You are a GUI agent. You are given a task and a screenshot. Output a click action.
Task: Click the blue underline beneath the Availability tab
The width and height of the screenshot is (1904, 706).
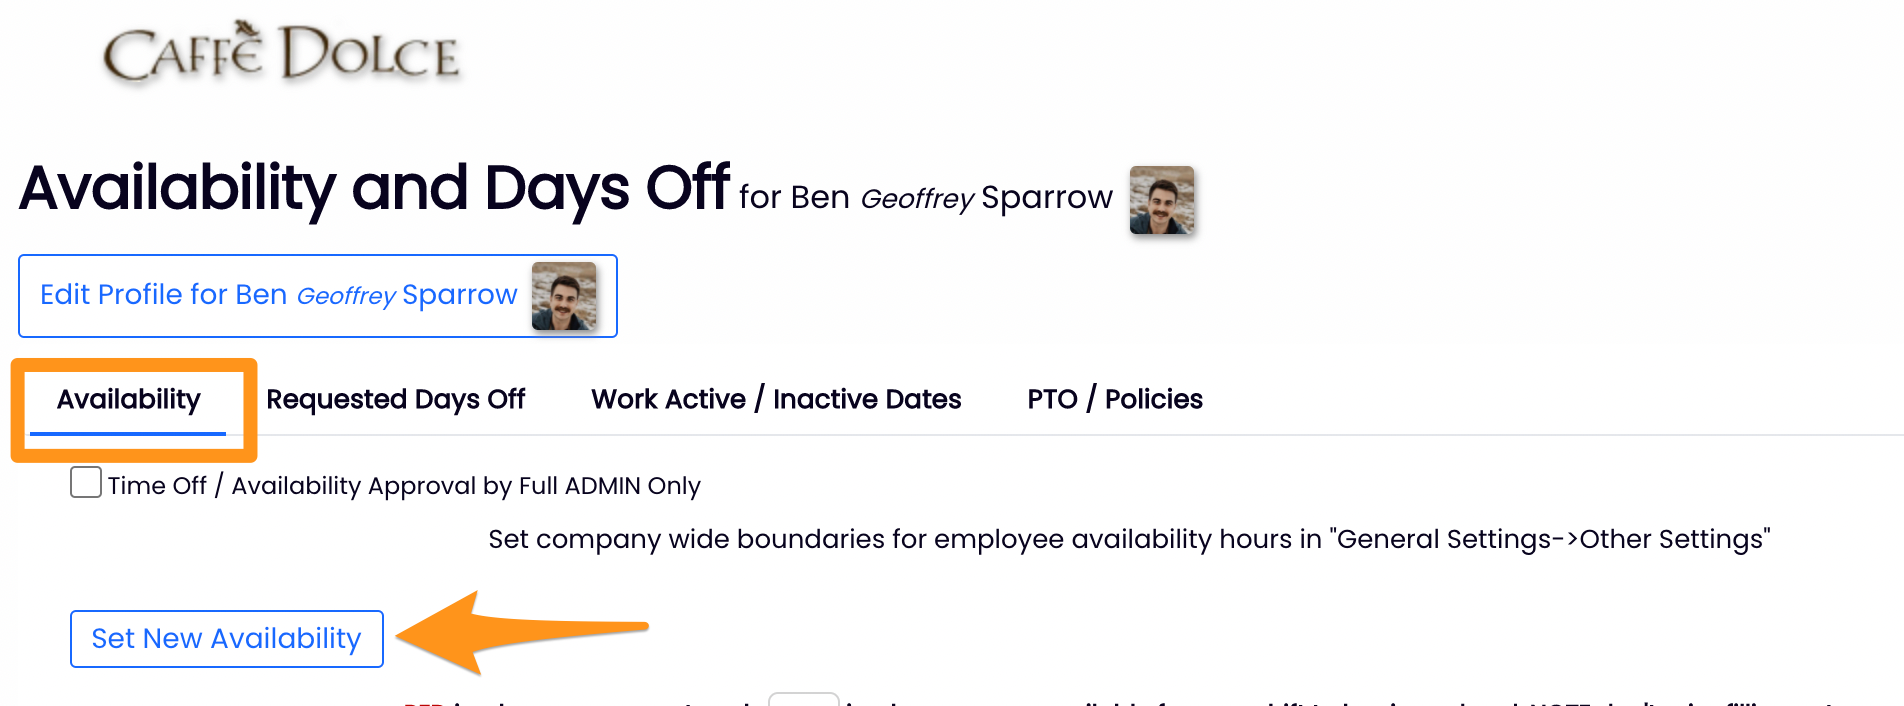(128, 433)
